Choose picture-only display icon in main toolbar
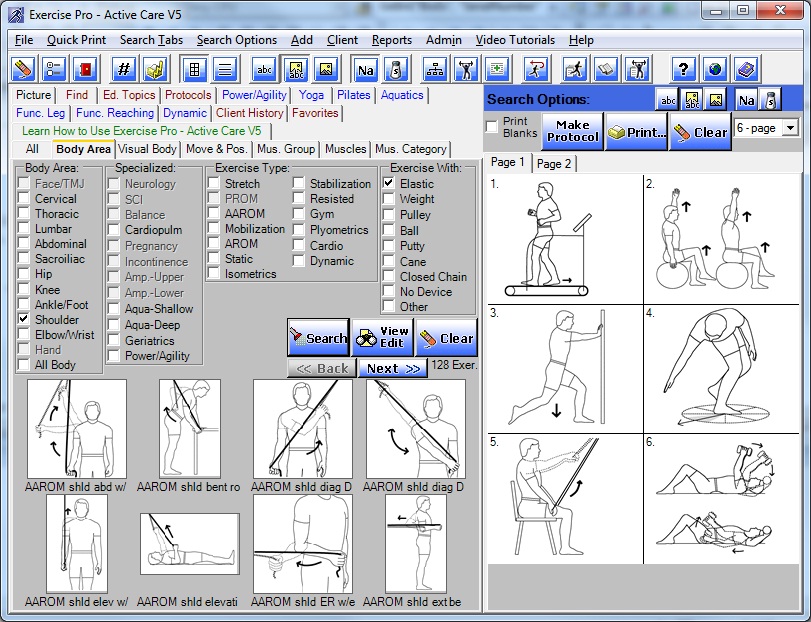The width and height of the screenshot is (811, 622). [326, 69]
